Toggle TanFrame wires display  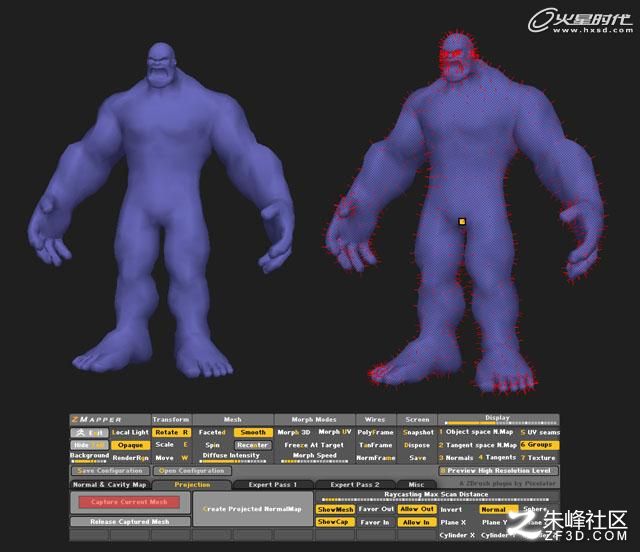[x=376, y=445]
